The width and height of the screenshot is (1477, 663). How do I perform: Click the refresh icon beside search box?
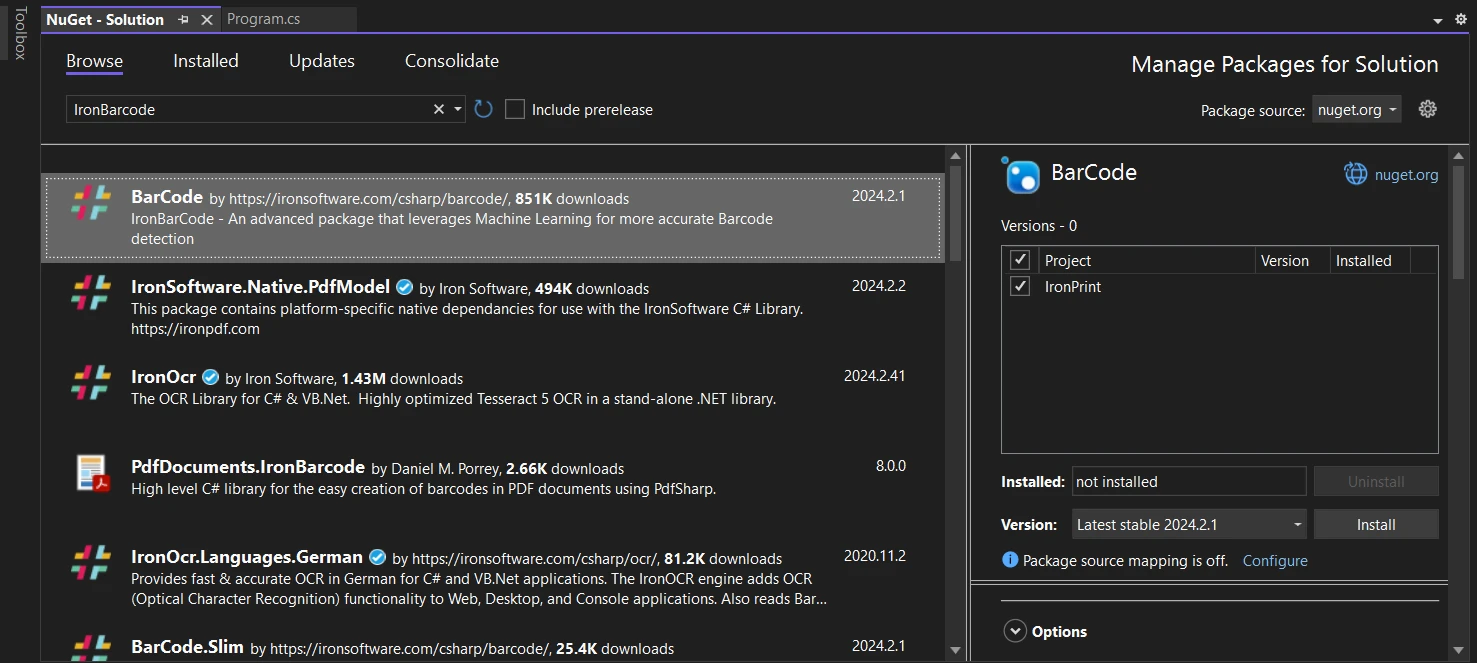tap(484, 109)
